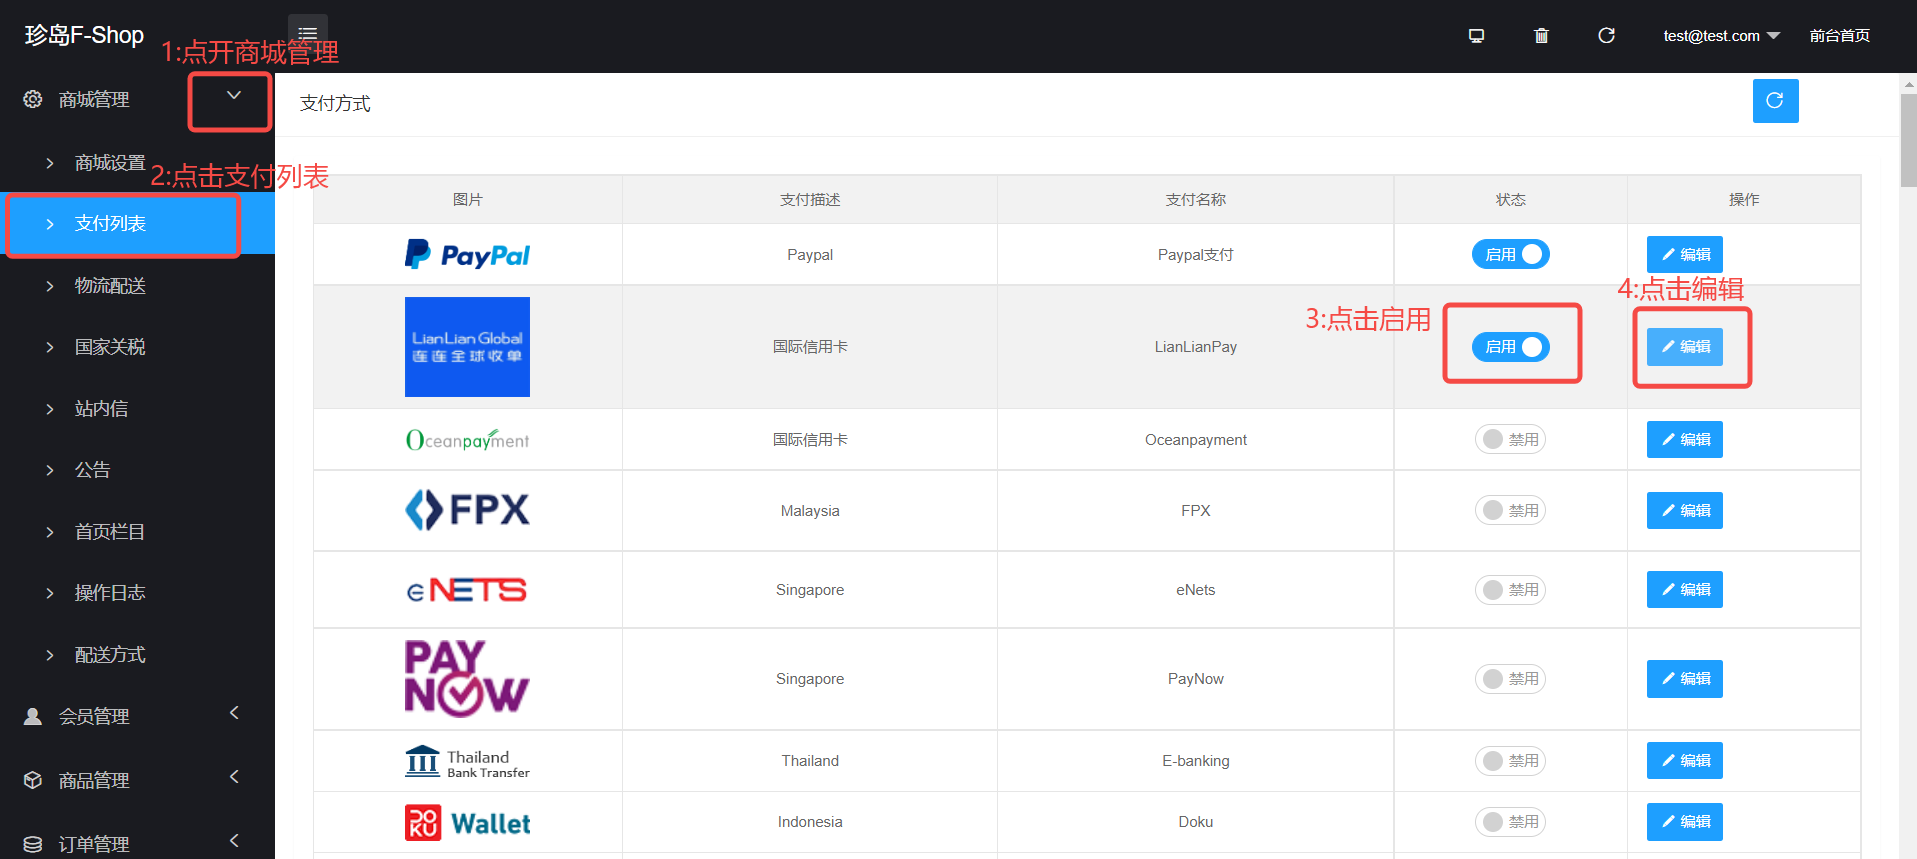Image resolution: width=1917 pixels, height=859 pixels.
Task: Click the stack icon beside 订单管理
Action: pyautogui.click(x=33, y=844)
